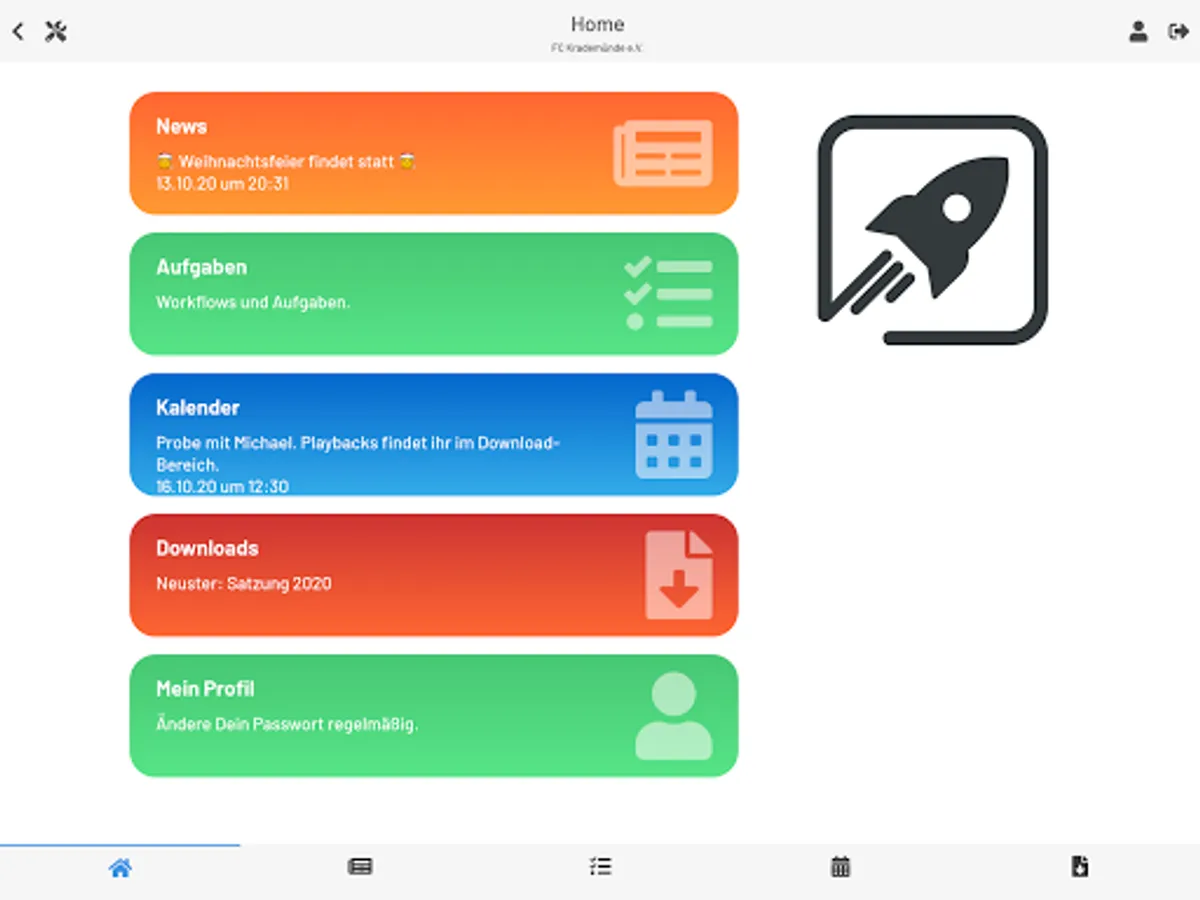Switch to the downloads tab in bottom bar
The width and height of the screenshot is (1200, 900).
tap(1080, 867)
